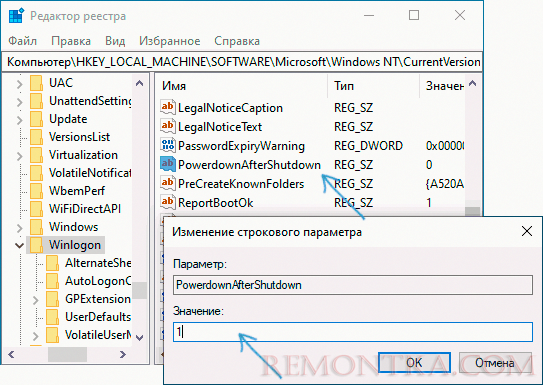The image size is (543, 385).
Task: Click the Registry Editor app icon
Action: click(x=16, y=16)
